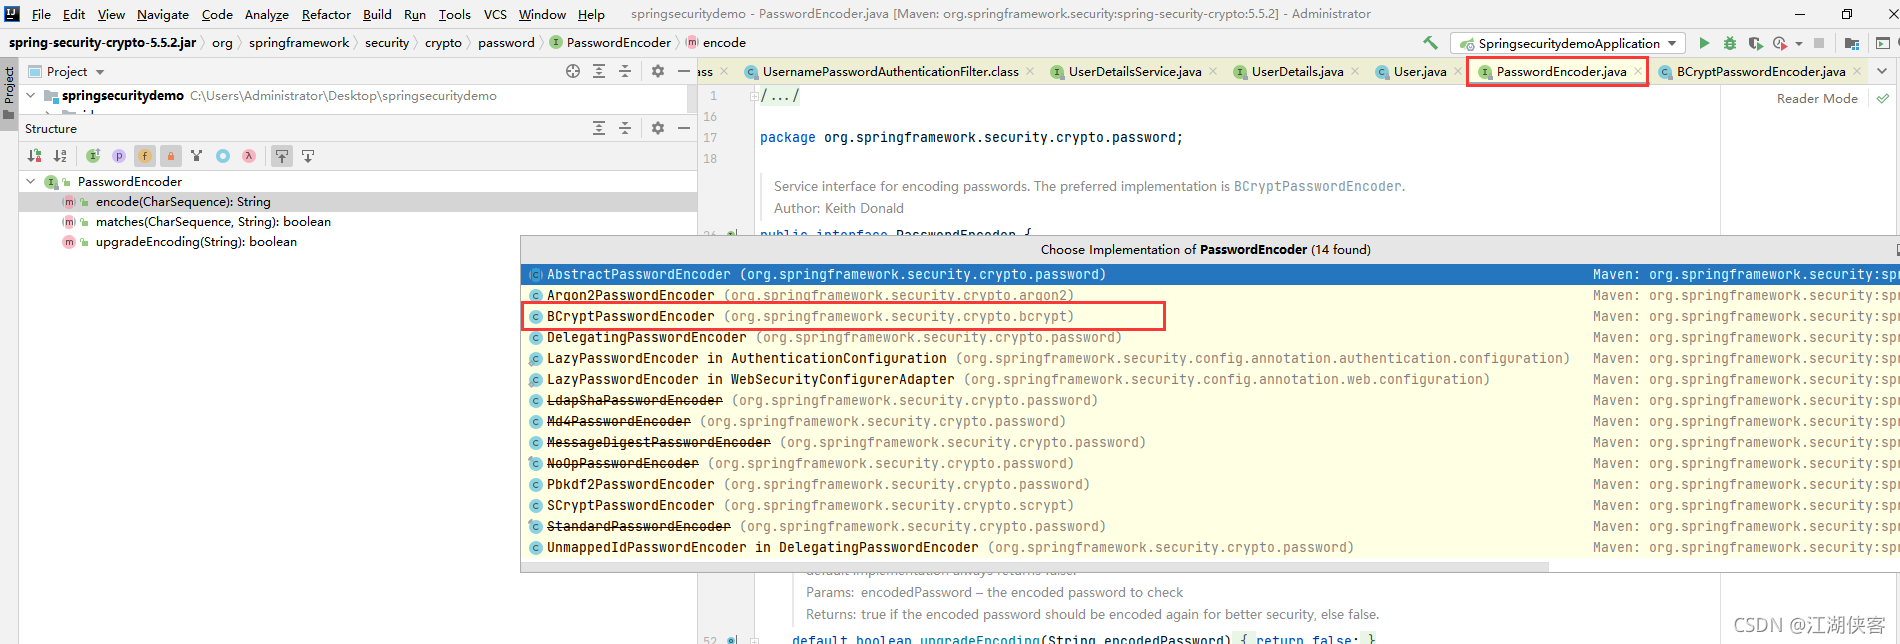Toggle Show Inherited members icon

point(197,156)
